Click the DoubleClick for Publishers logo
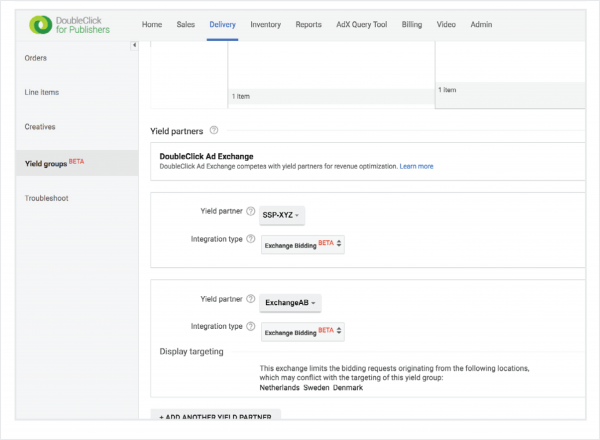 [69, 25]
